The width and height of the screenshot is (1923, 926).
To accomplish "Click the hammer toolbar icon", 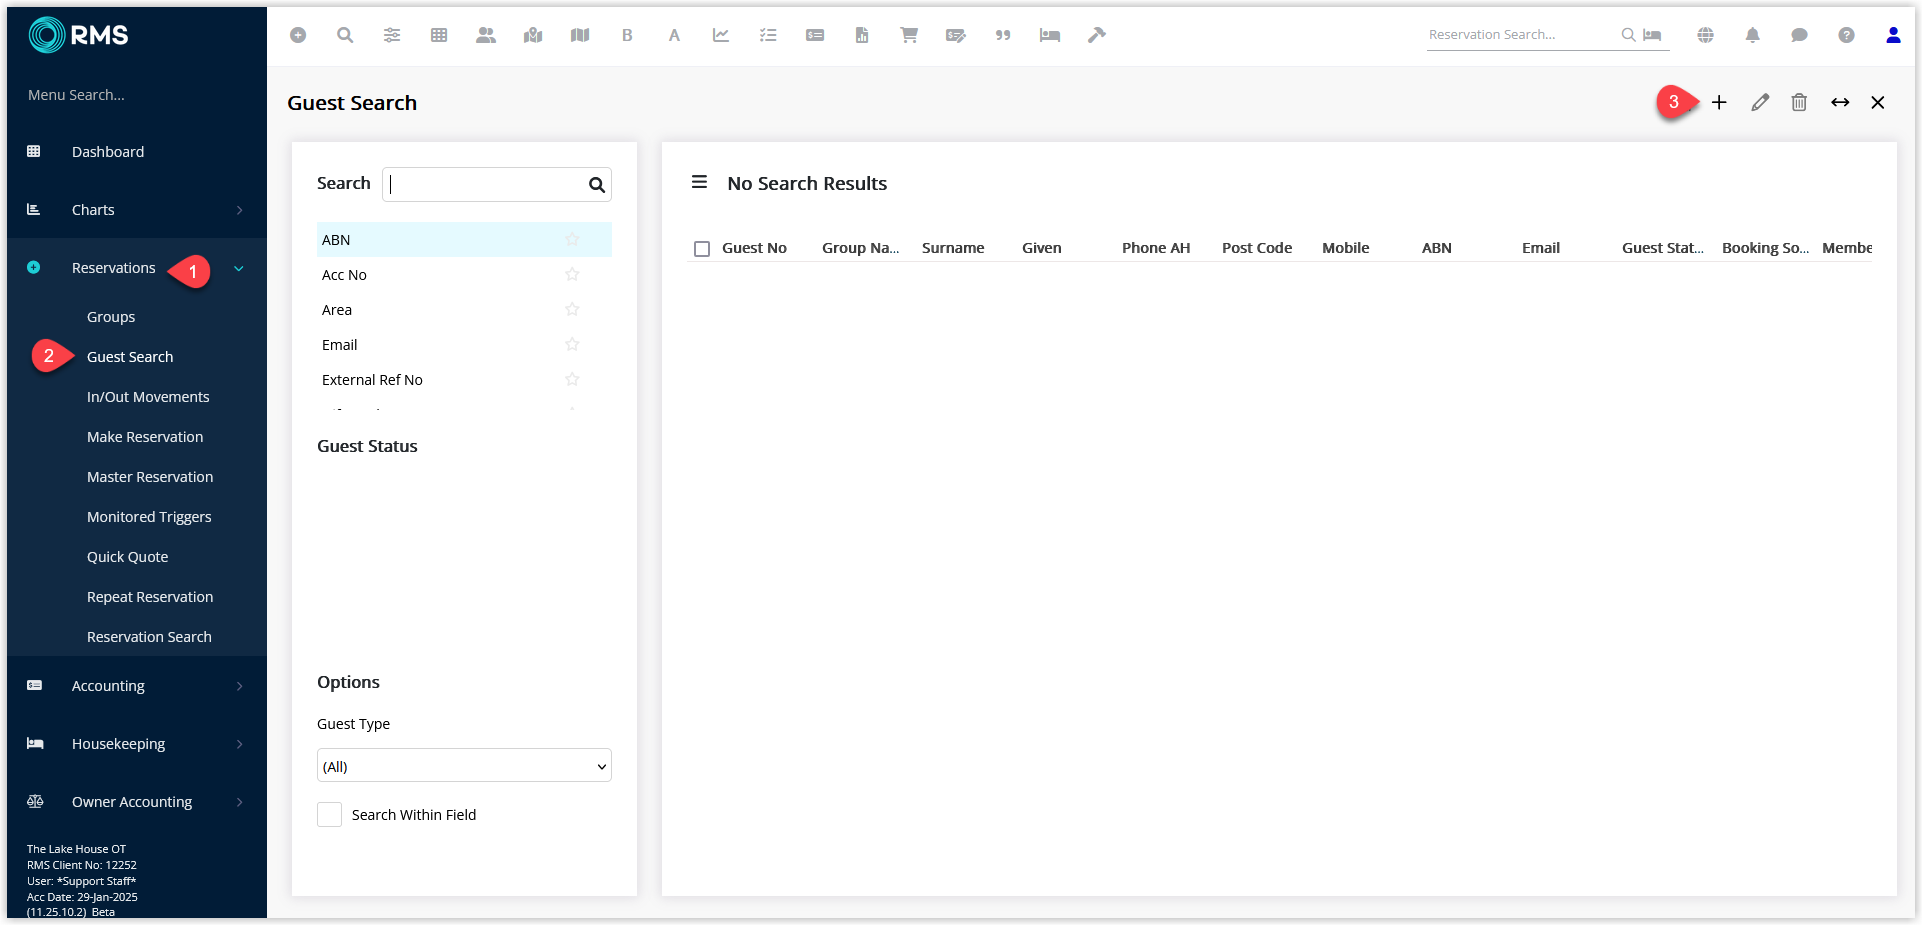I will click(1097, 35).
